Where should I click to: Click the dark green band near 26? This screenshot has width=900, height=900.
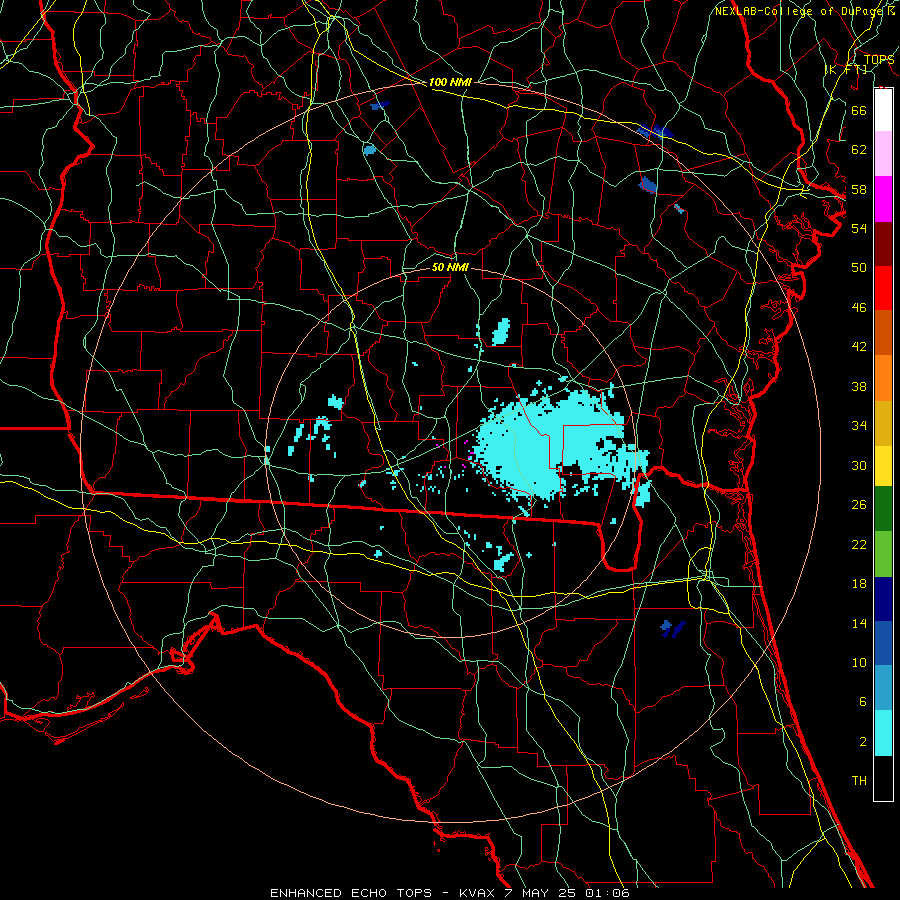click(883, 508)
